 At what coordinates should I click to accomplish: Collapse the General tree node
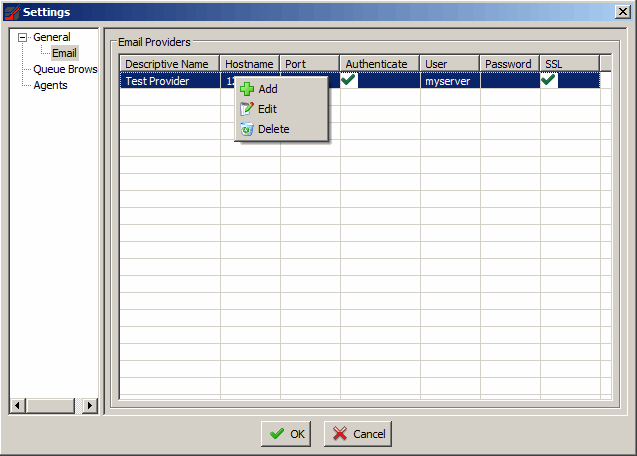(x=23, y=38)
